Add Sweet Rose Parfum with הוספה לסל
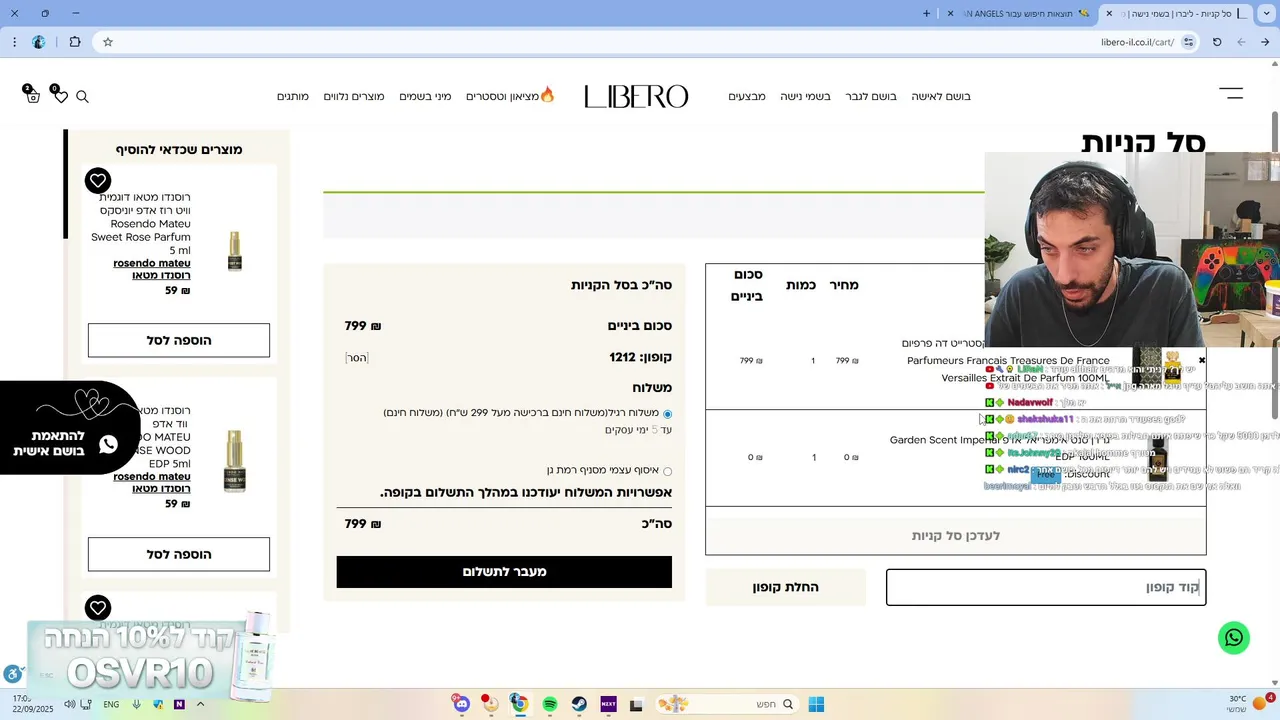The height and width of the screenshot is (720, 1280). [179, 340]
